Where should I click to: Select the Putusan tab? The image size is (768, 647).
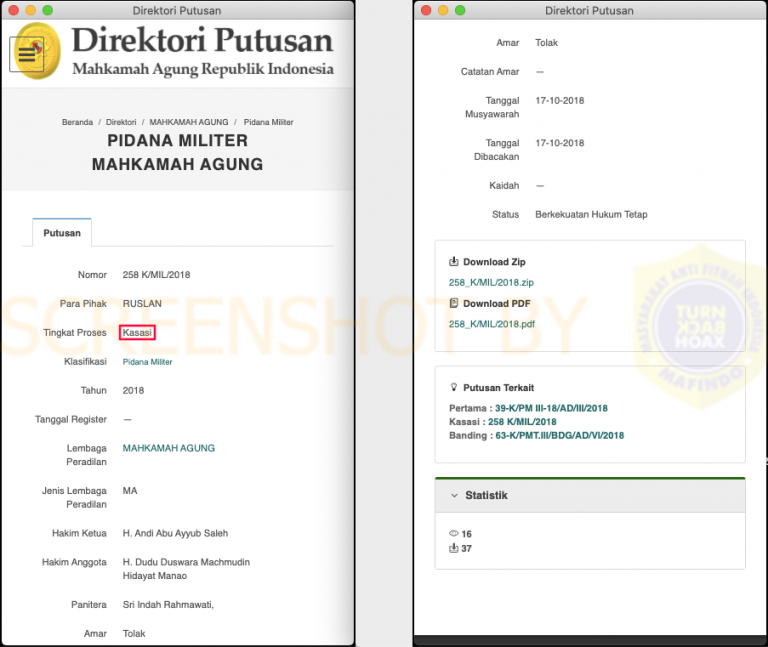62,233
